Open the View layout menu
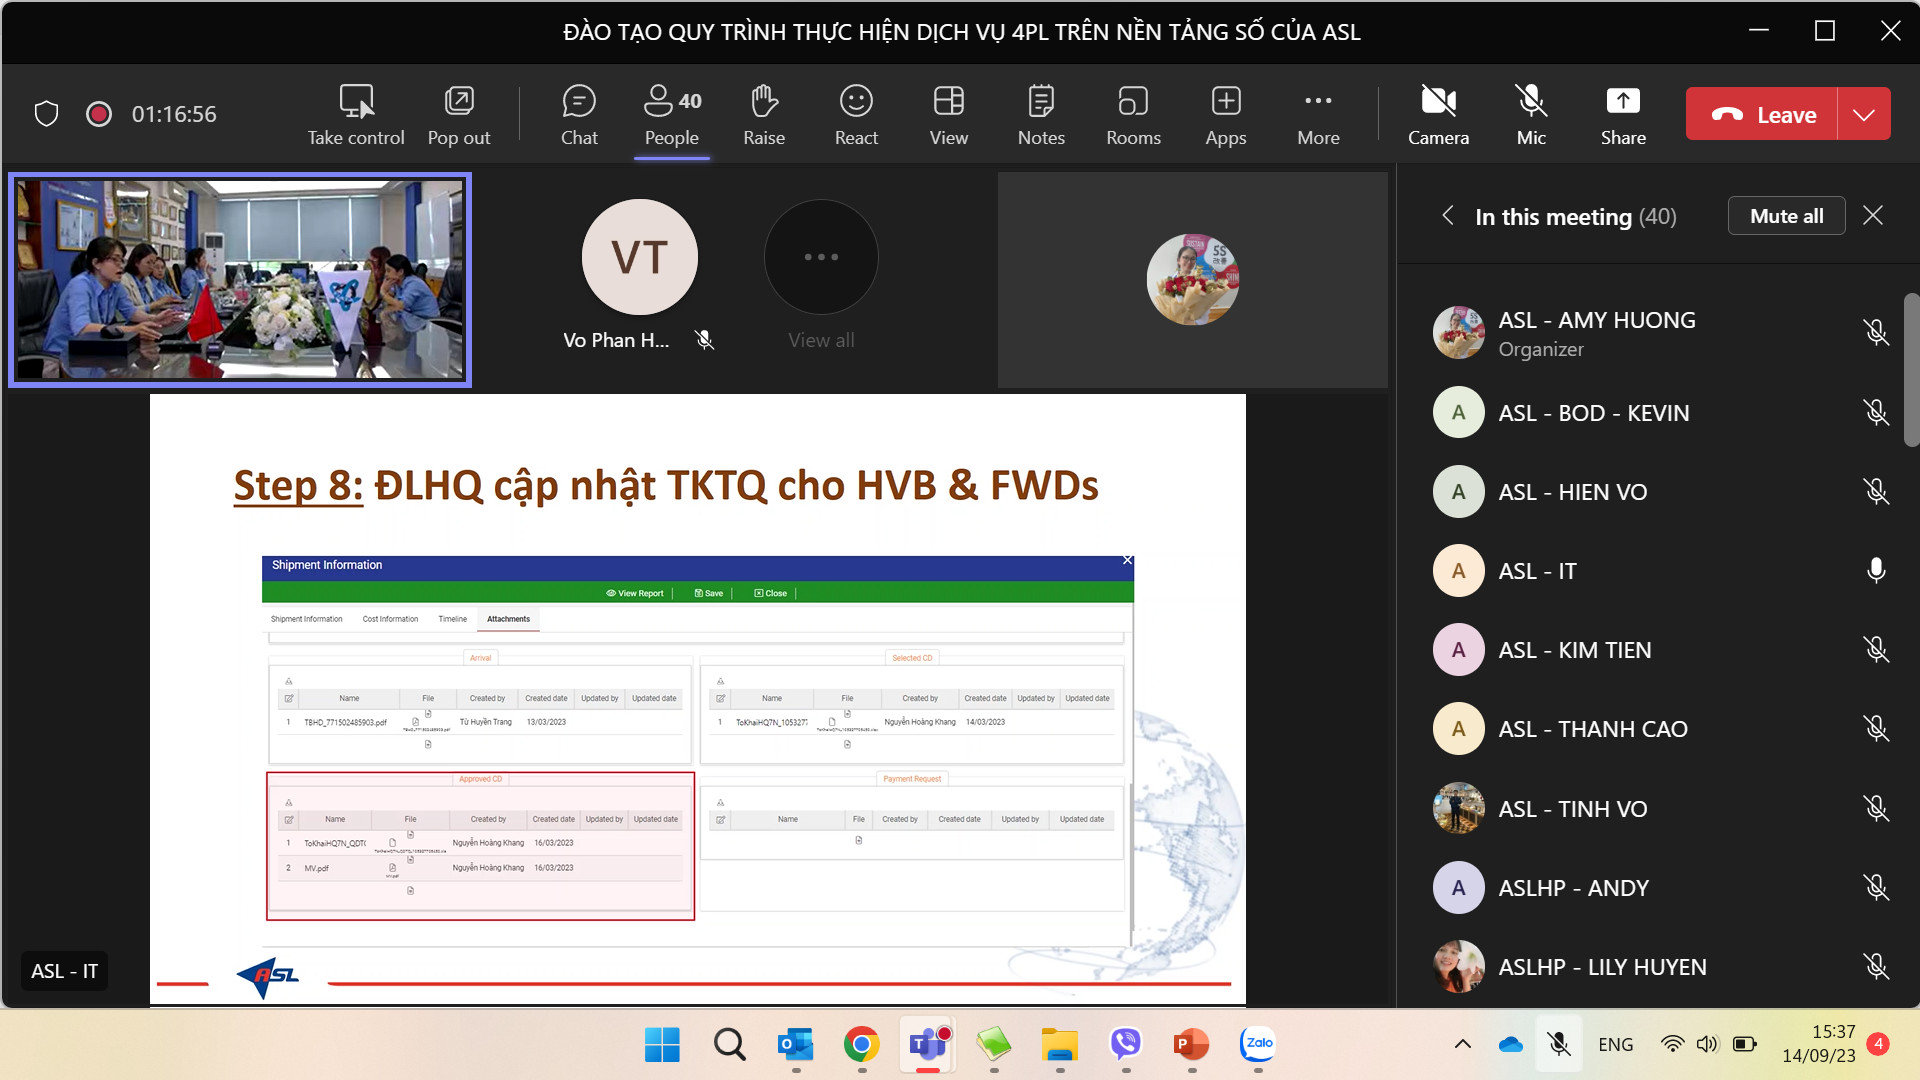 coord(948,114)
